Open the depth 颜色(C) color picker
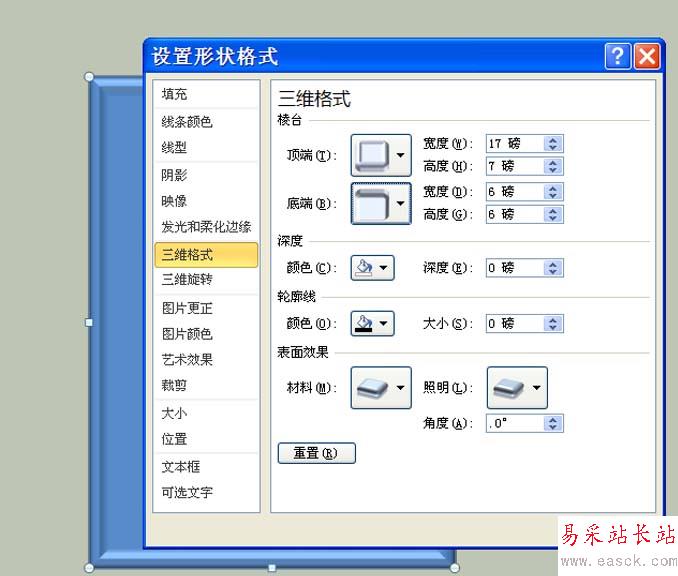The image size is (678, 576). click(x=372, y=268)
